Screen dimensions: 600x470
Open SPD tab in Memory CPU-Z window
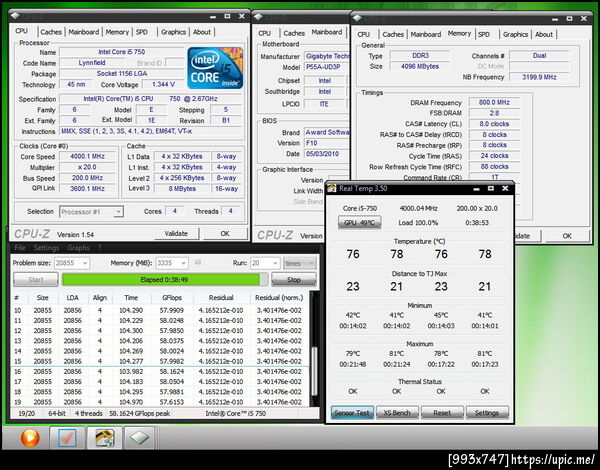[484, 34]
